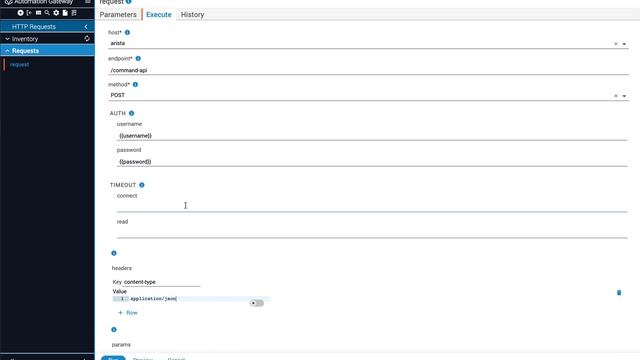This screenshot has width=640, height=360.
Task: Click the add (plus circle) toolbar icon
Action: coord(20,13)
